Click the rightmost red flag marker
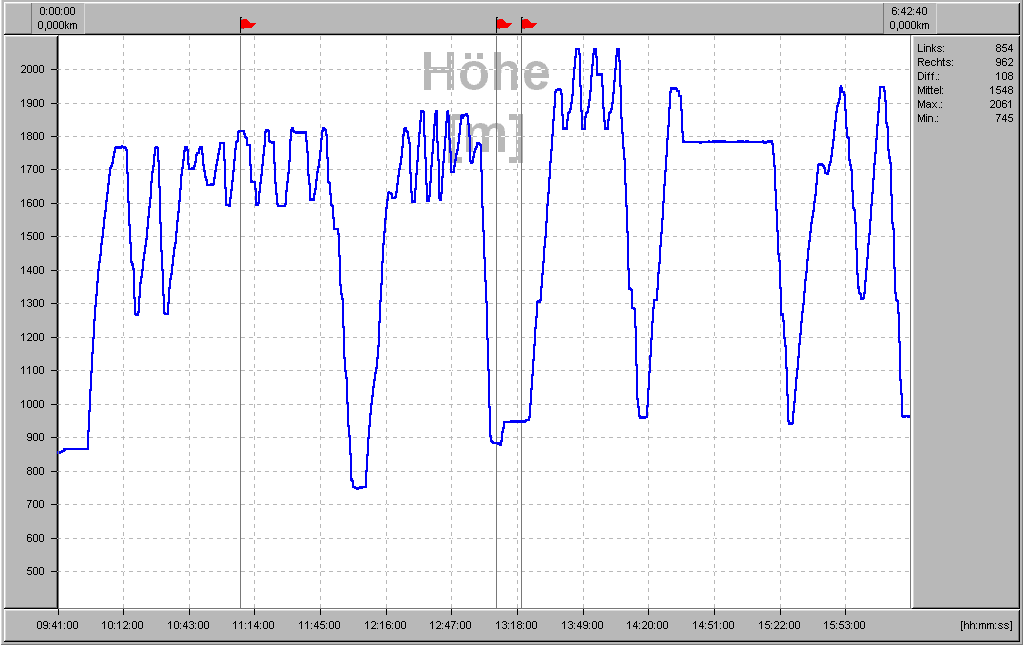The height and width of the screenshot is (645, 1023). click(529, 23)
